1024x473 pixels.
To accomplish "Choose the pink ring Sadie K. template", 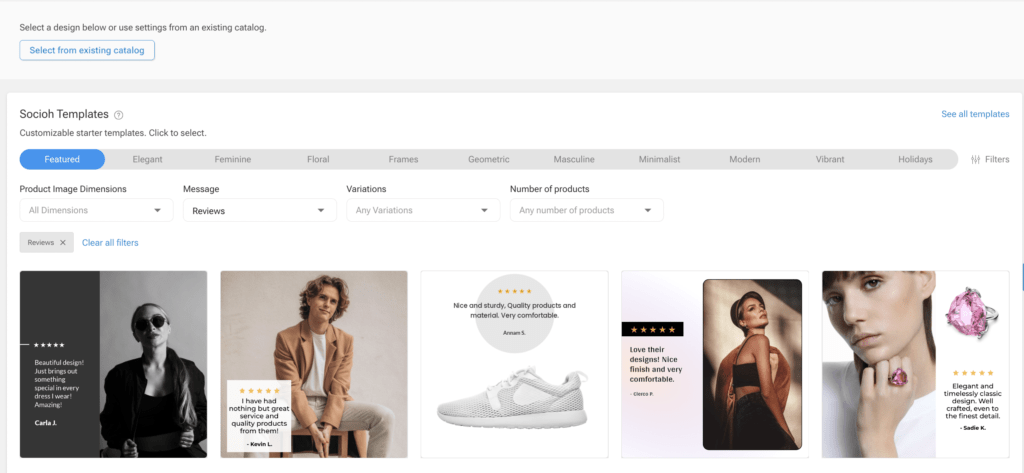I will (915, 364).
